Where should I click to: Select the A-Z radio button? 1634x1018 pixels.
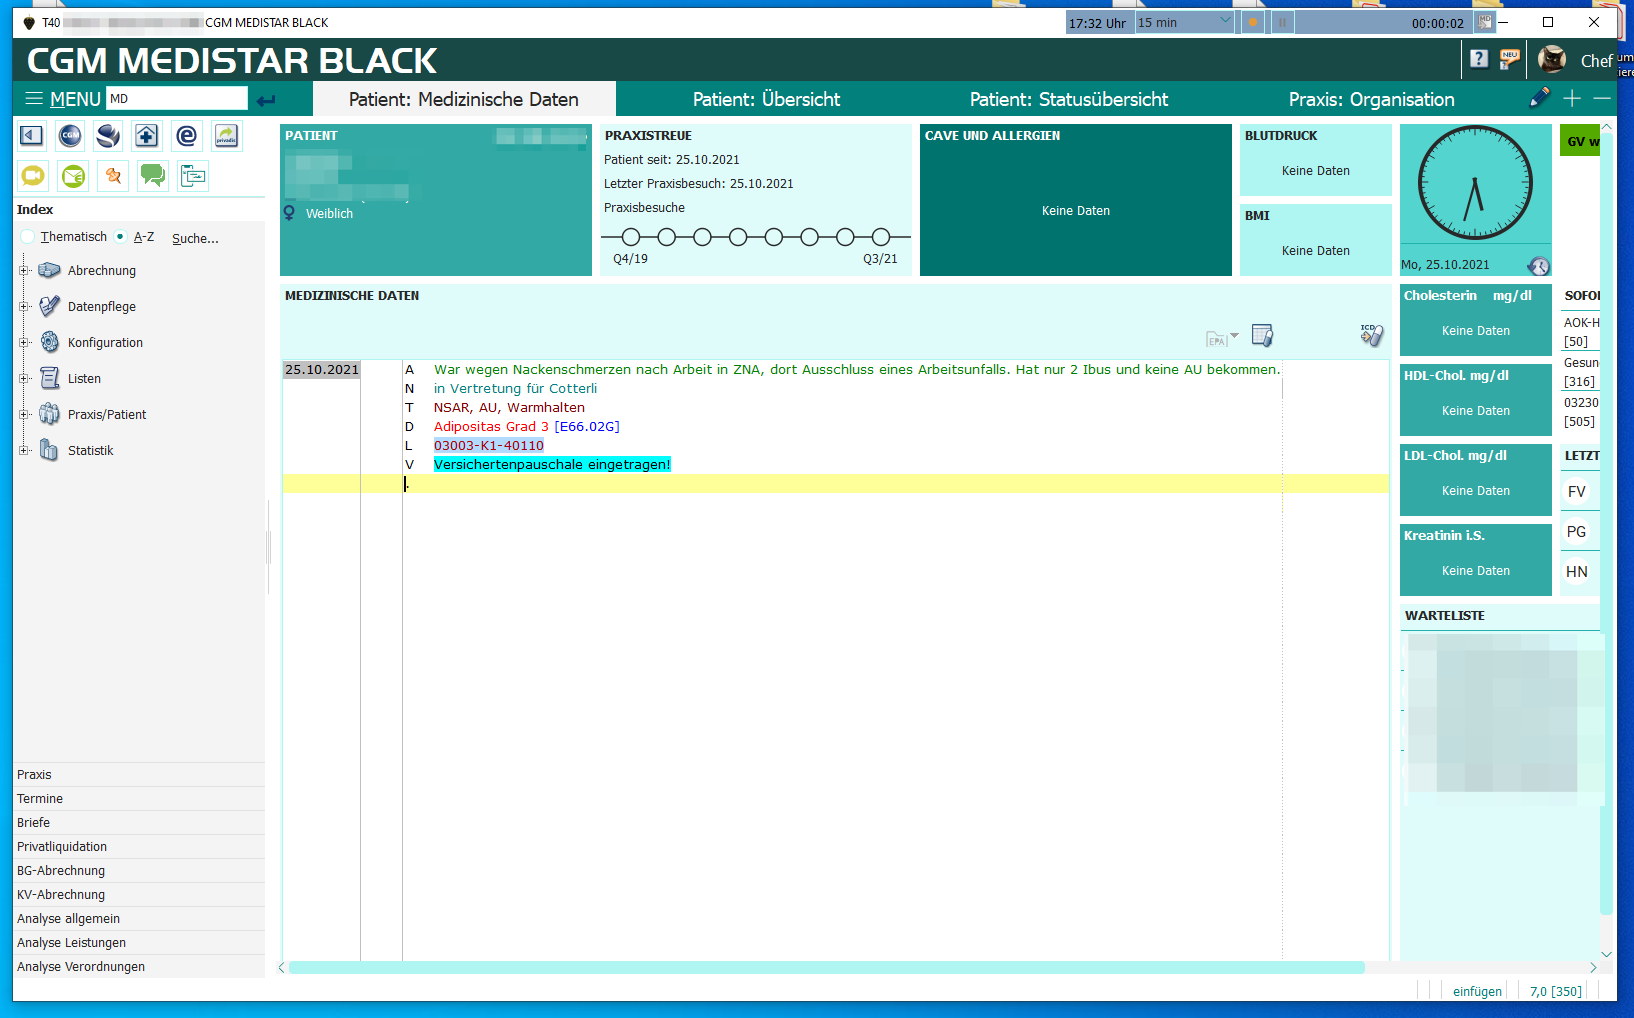pyautogui.click(x=120, y=237)
